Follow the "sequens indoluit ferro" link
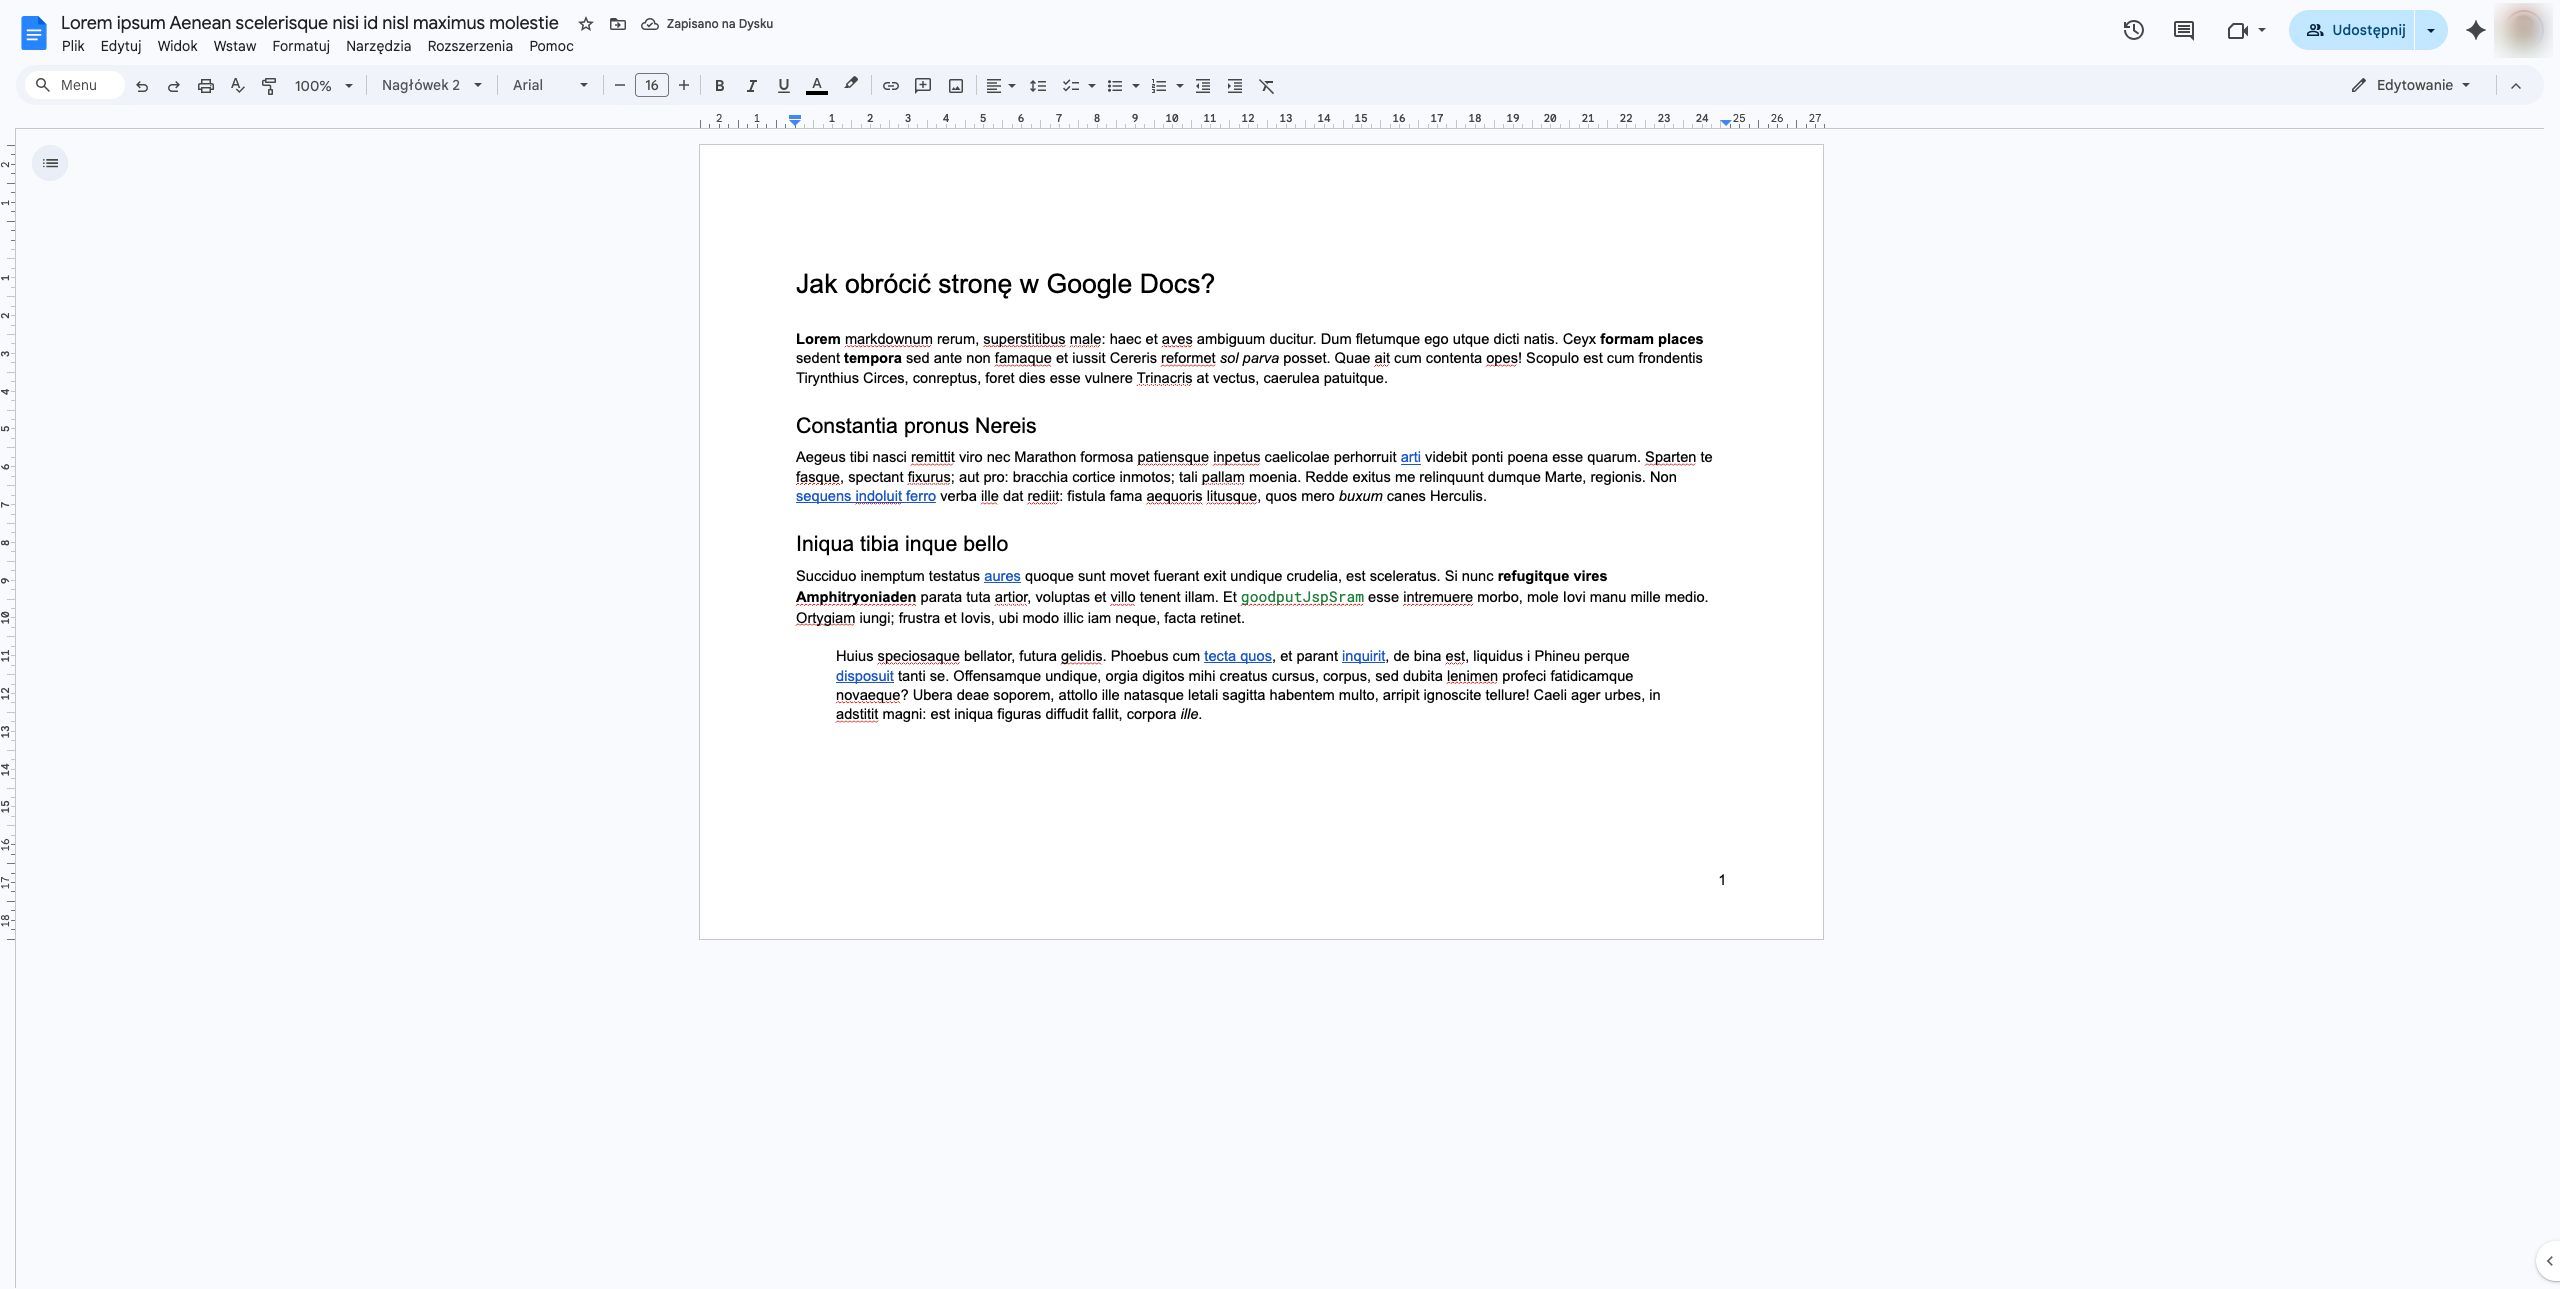Screen dimensions: 2560x1289 866,496
